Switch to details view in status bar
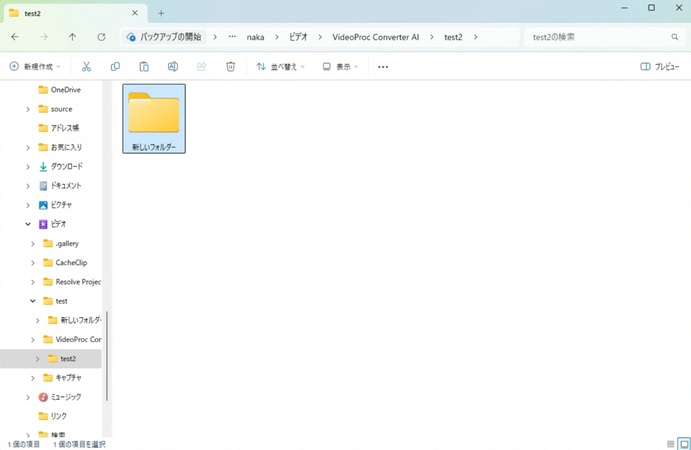This screenshot has height=450, width=691. point(670,444)
